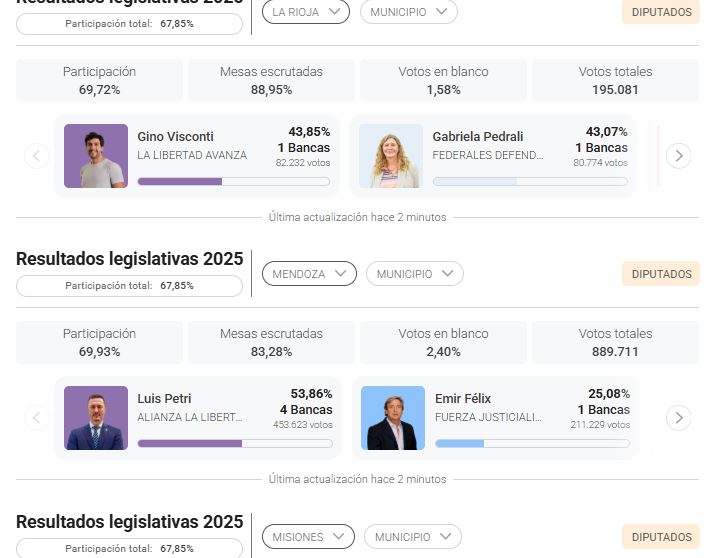The height and width of the screenshot is (558, 713).
Task: Open the MISIONES province dropdown
Action: 308,537
